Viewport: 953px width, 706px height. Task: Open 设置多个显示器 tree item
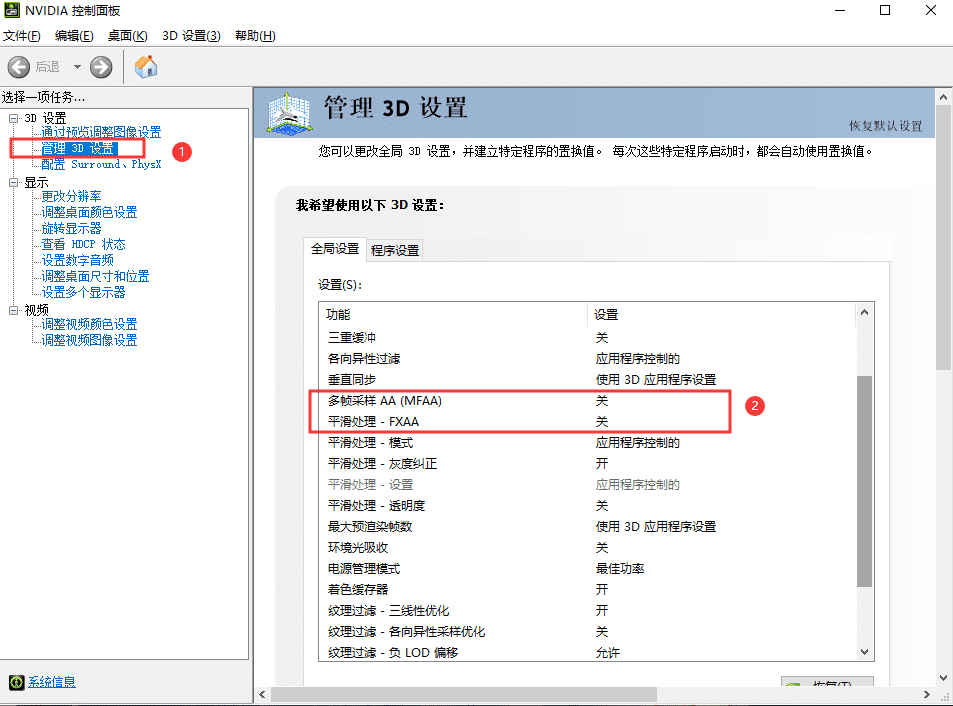pos(83,292)
